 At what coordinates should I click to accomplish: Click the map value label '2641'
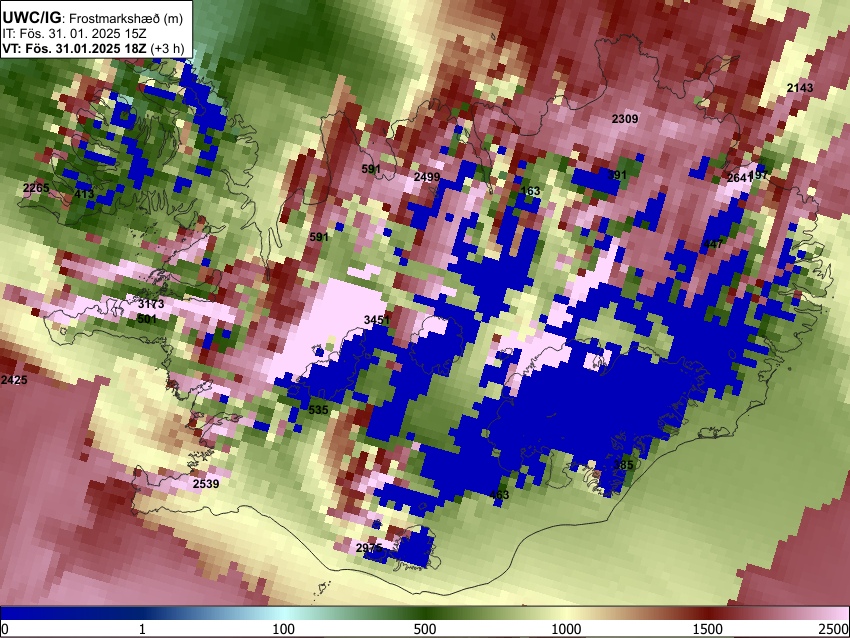(x=738, y=178)
